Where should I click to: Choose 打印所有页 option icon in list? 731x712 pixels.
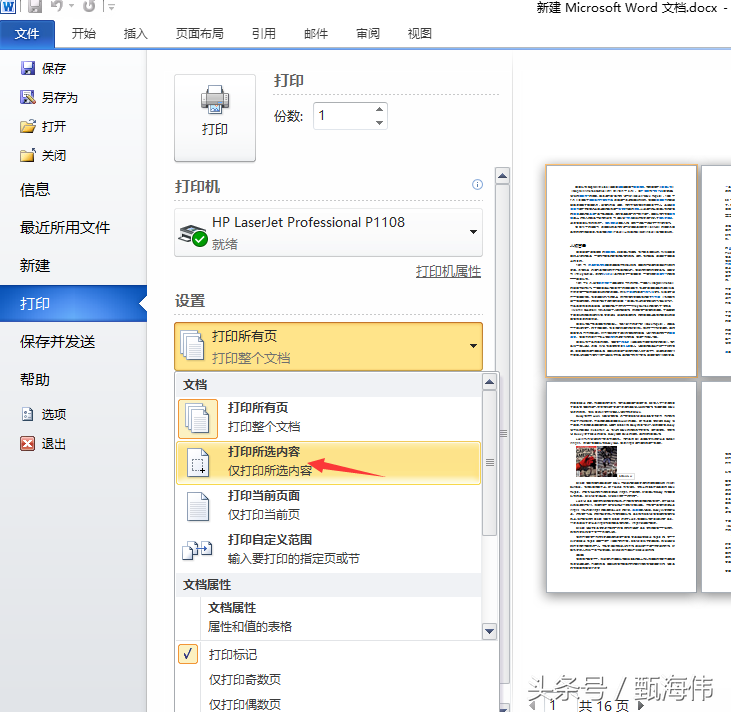(198, 419)
